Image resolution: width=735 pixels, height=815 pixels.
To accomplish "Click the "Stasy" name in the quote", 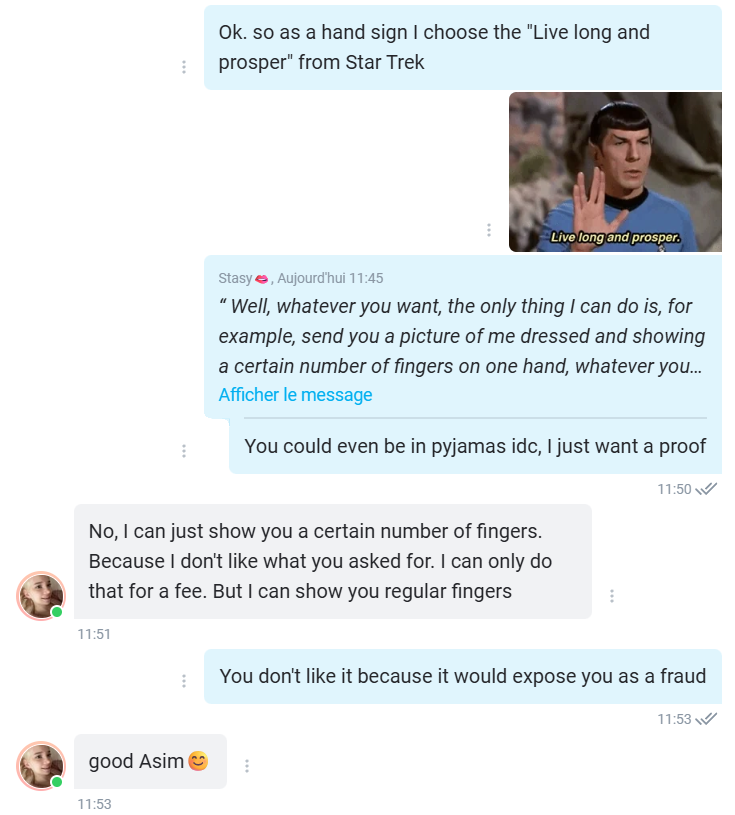I will point(235,278).
